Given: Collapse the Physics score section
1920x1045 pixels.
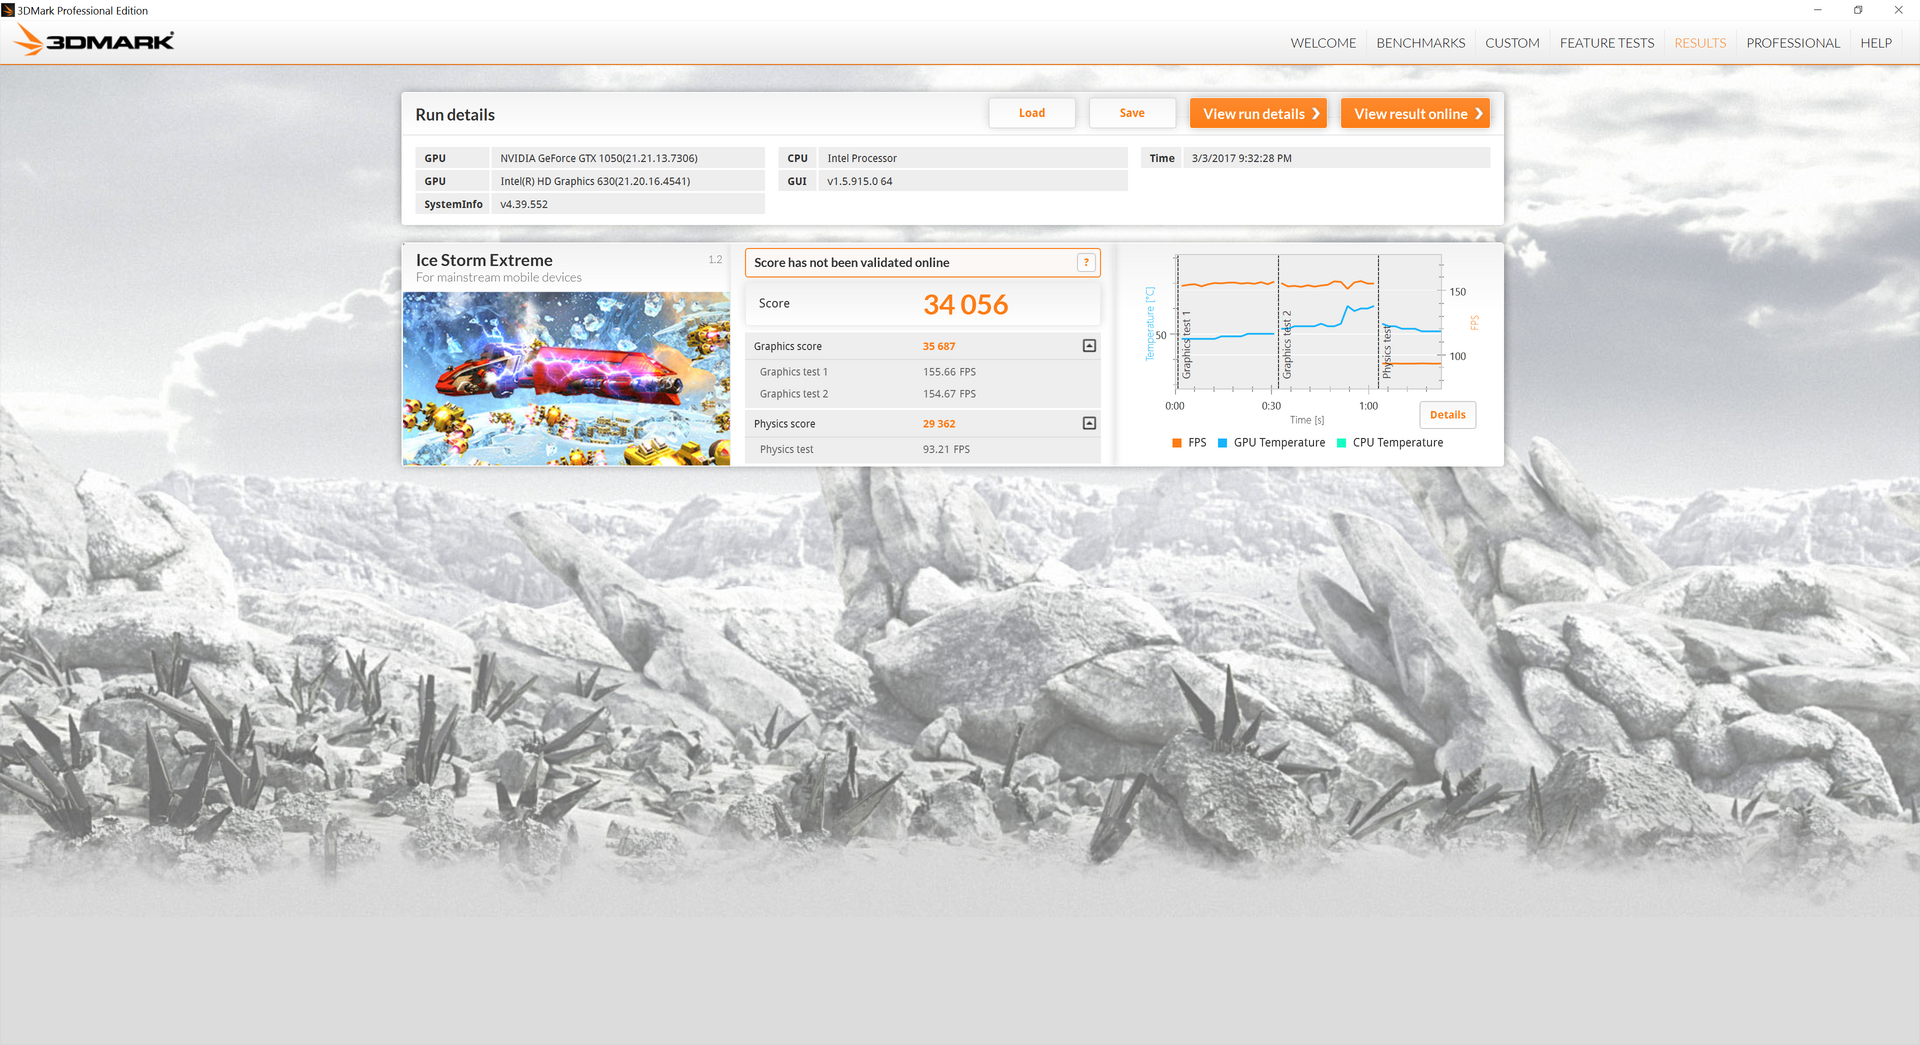Looking at the screenshot, I should (x=1089, y=423).
